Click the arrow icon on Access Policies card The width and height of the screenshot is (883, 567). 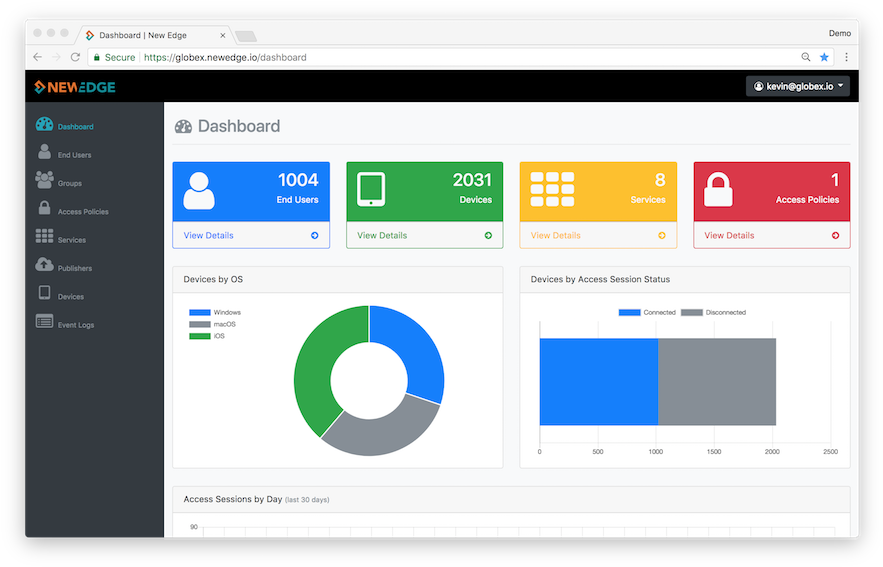pyautogui.click(x=835, y=236)
